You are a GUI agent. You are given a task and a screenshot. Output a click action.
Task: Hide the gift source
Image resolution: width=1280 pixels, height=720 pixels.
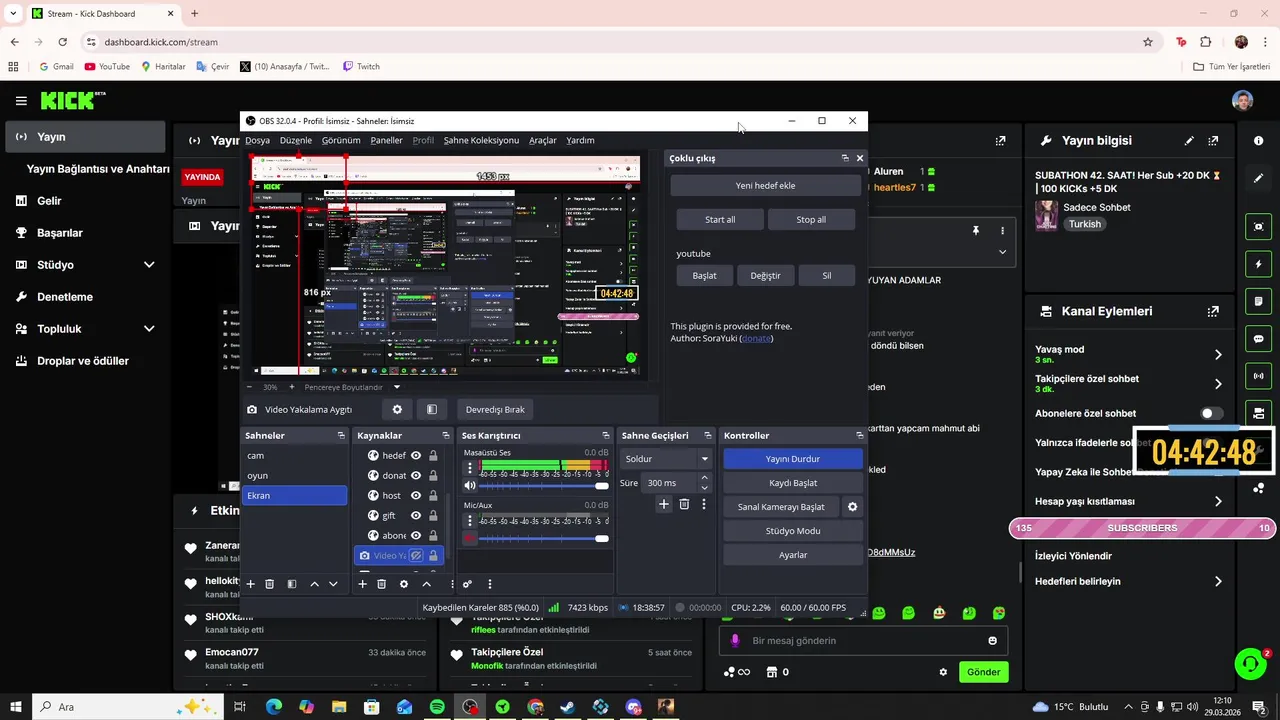coord(416,516)
